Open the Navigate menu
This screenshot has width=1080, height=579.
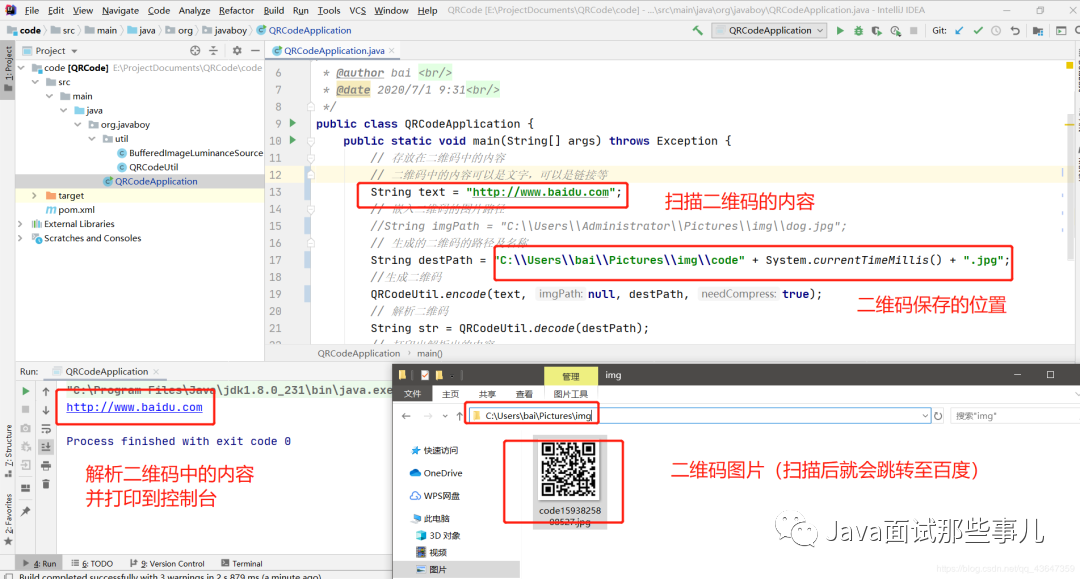[x=120, y=10]
